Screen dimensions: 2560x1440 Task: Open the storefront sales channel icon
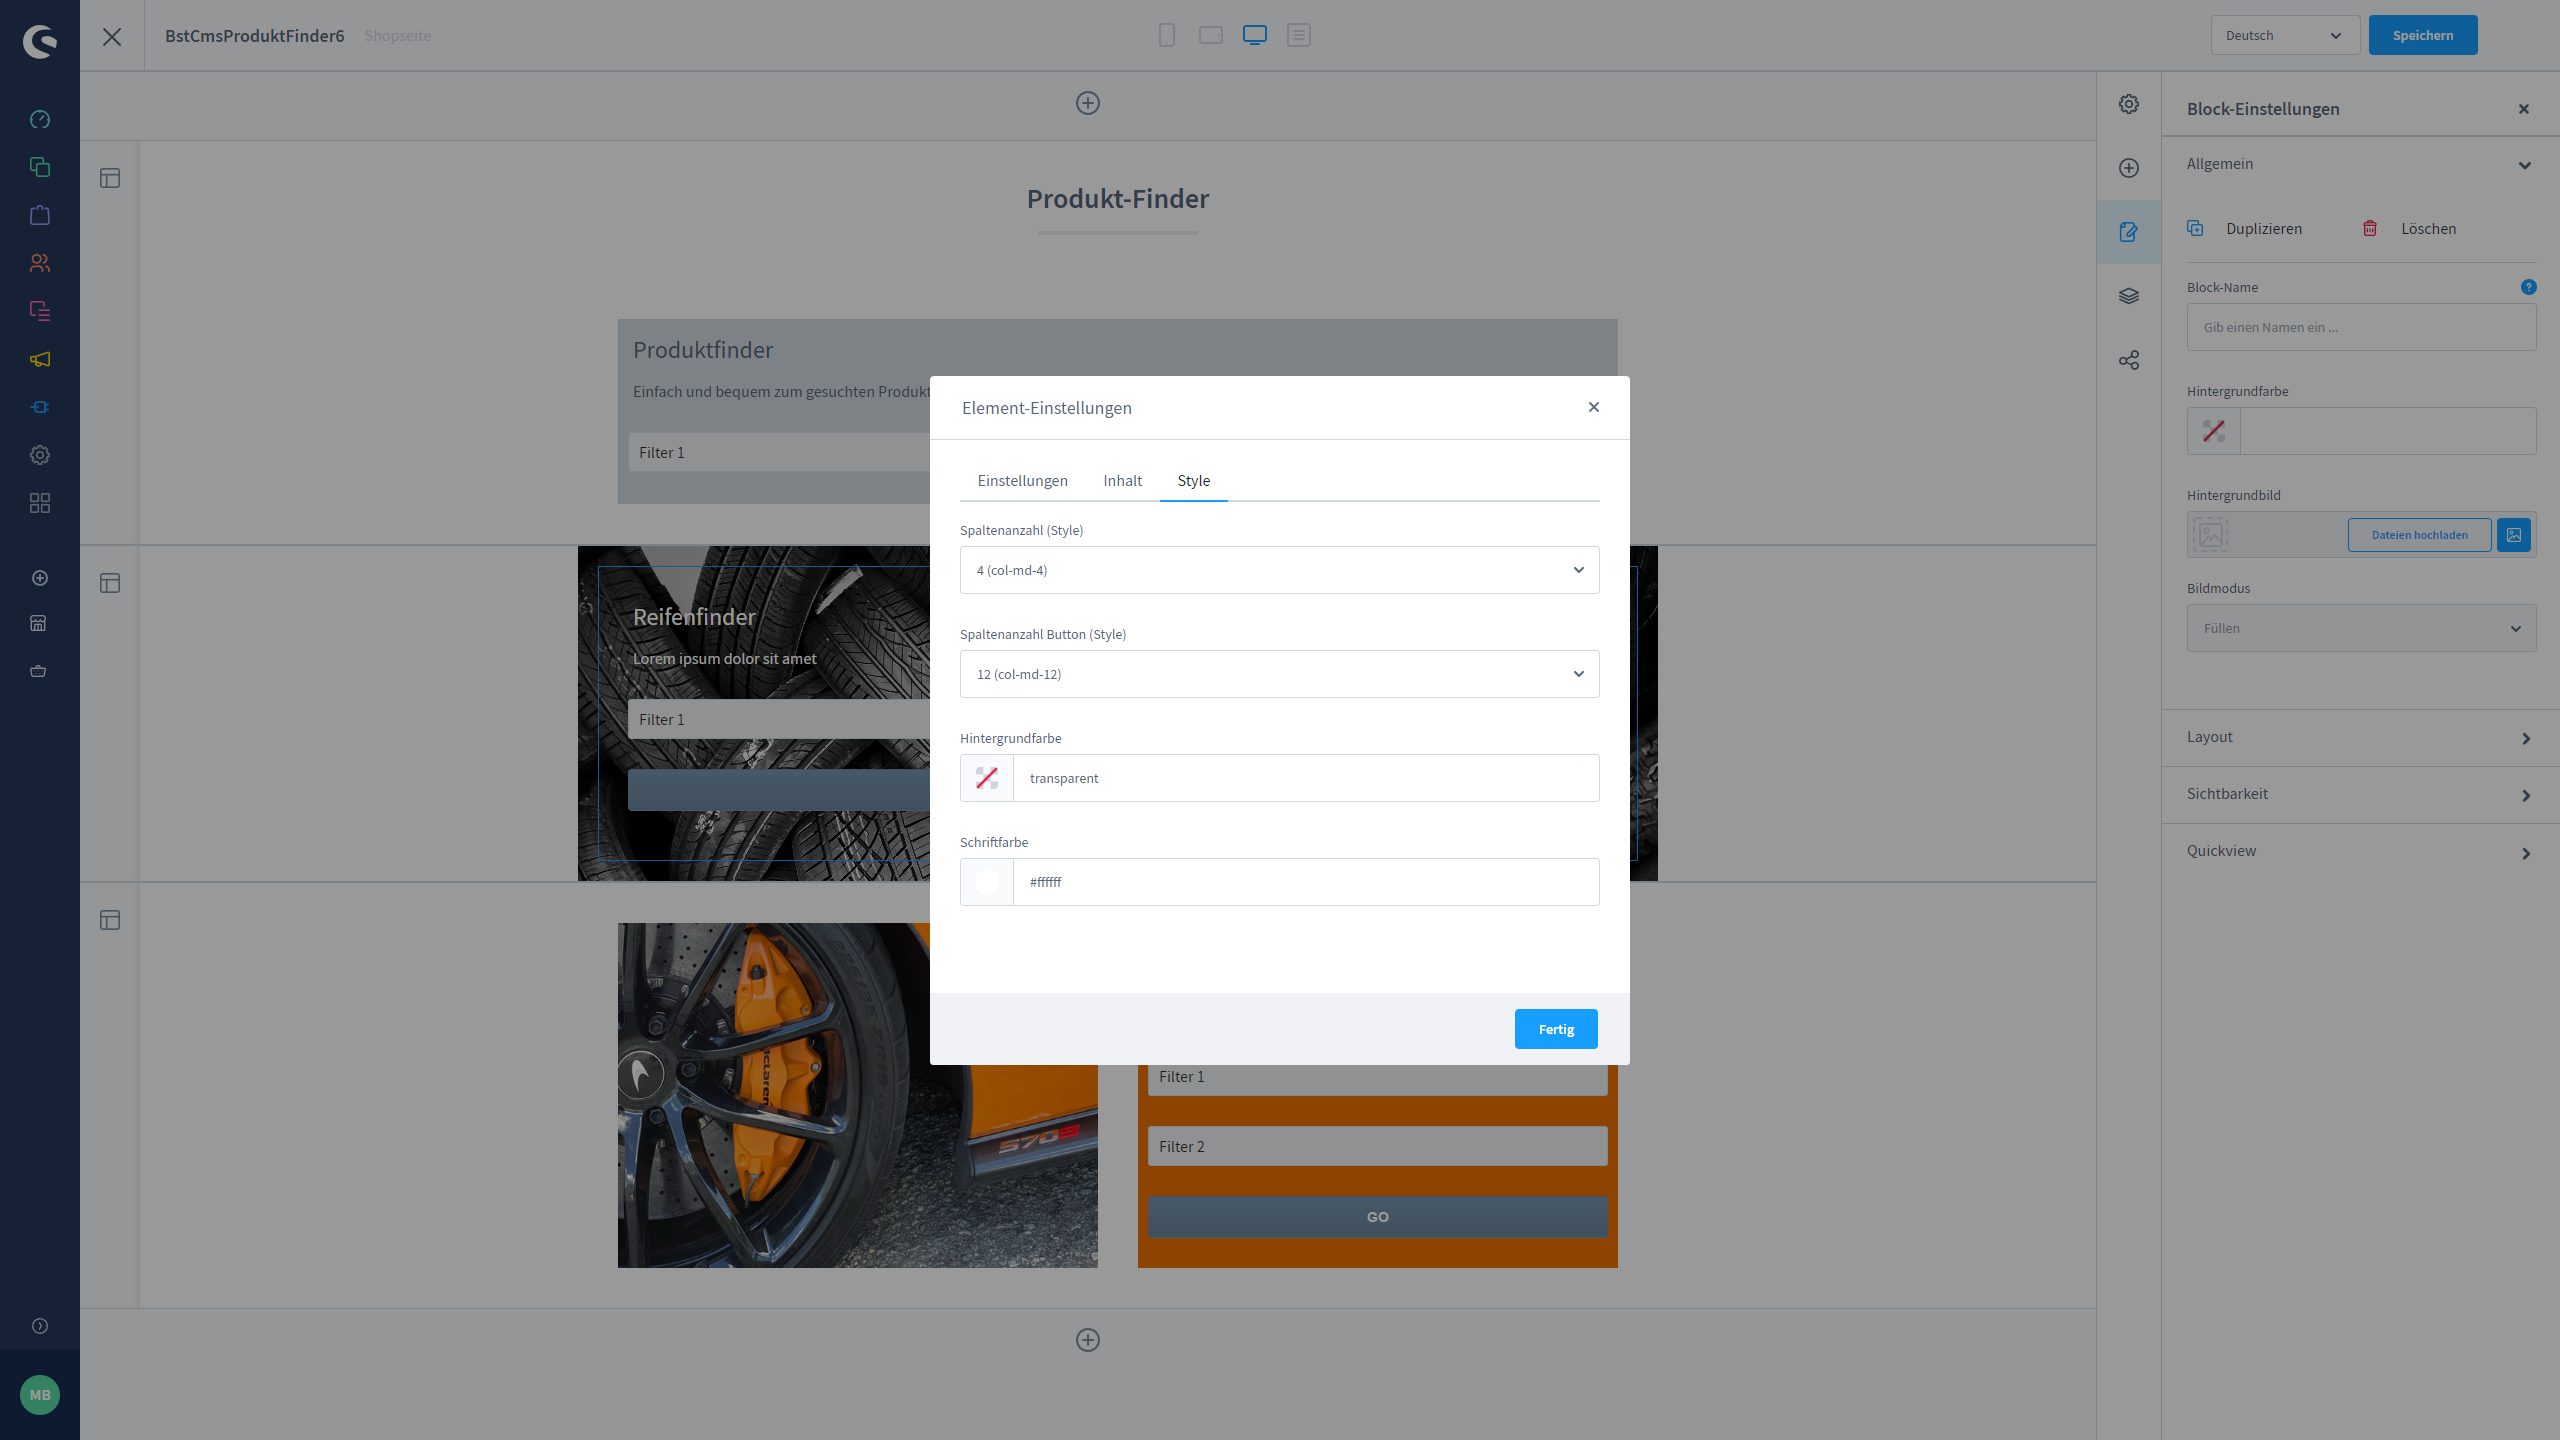[38, 623]
